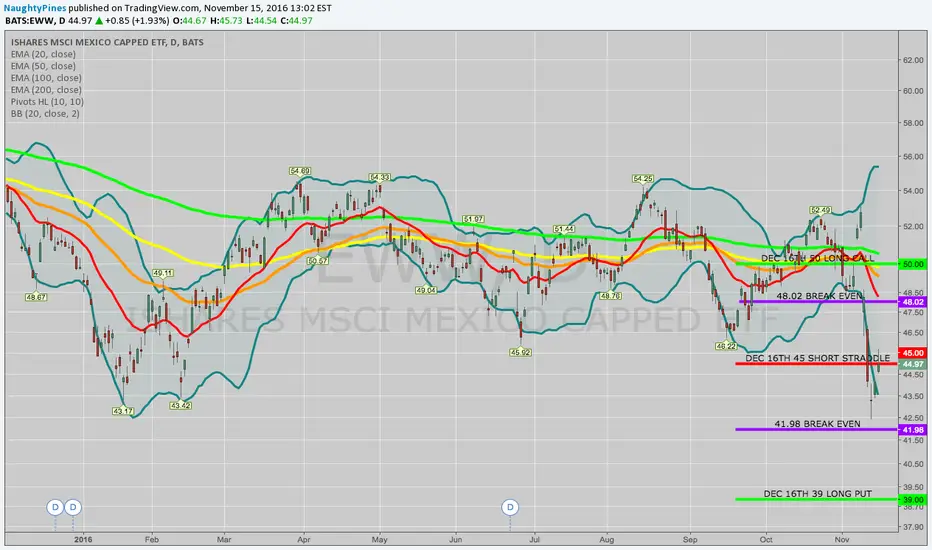Select the EMA (200, close) indicator legend
932x550 pixels.
46,90
